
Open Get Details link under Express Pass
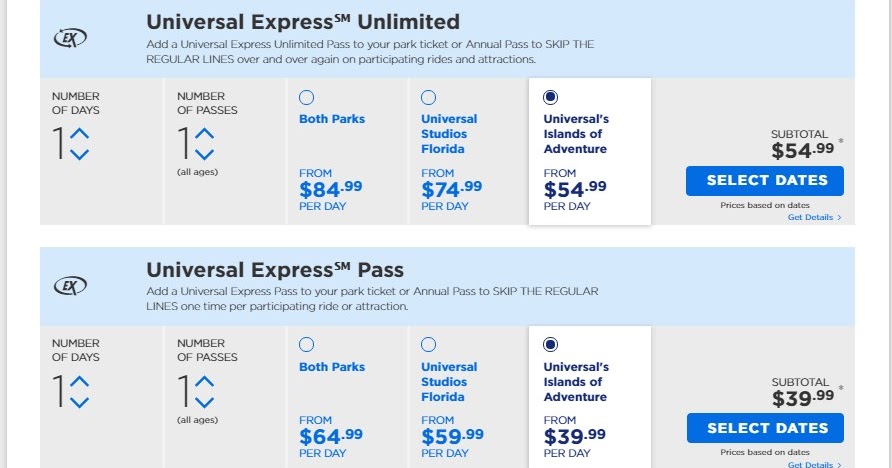point(814,464)
